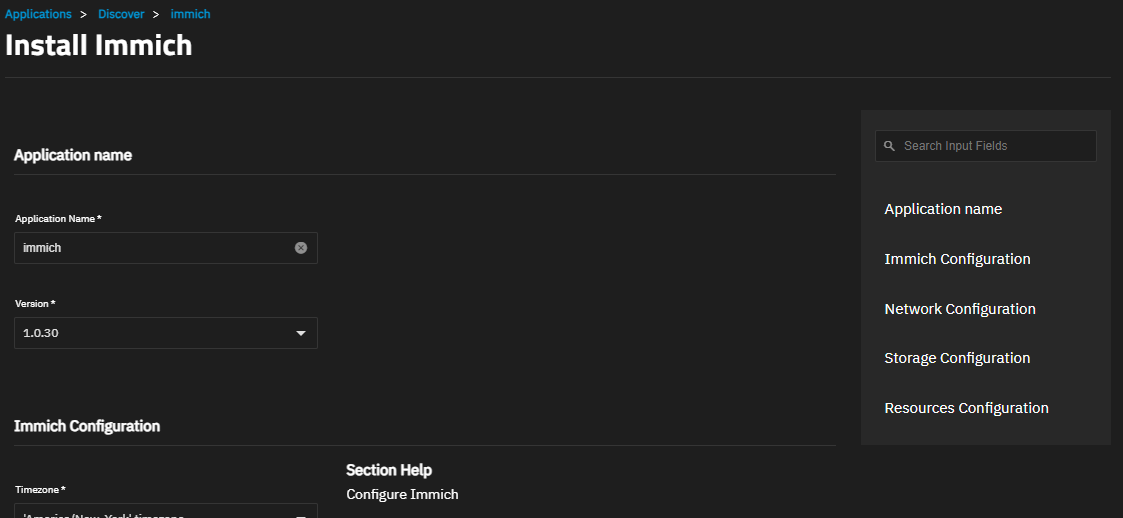This screenshot has width=1123, height=518.
Task: Expand the Version dropdown arrow
Action: pyautogui.click(x=301, y=333)
